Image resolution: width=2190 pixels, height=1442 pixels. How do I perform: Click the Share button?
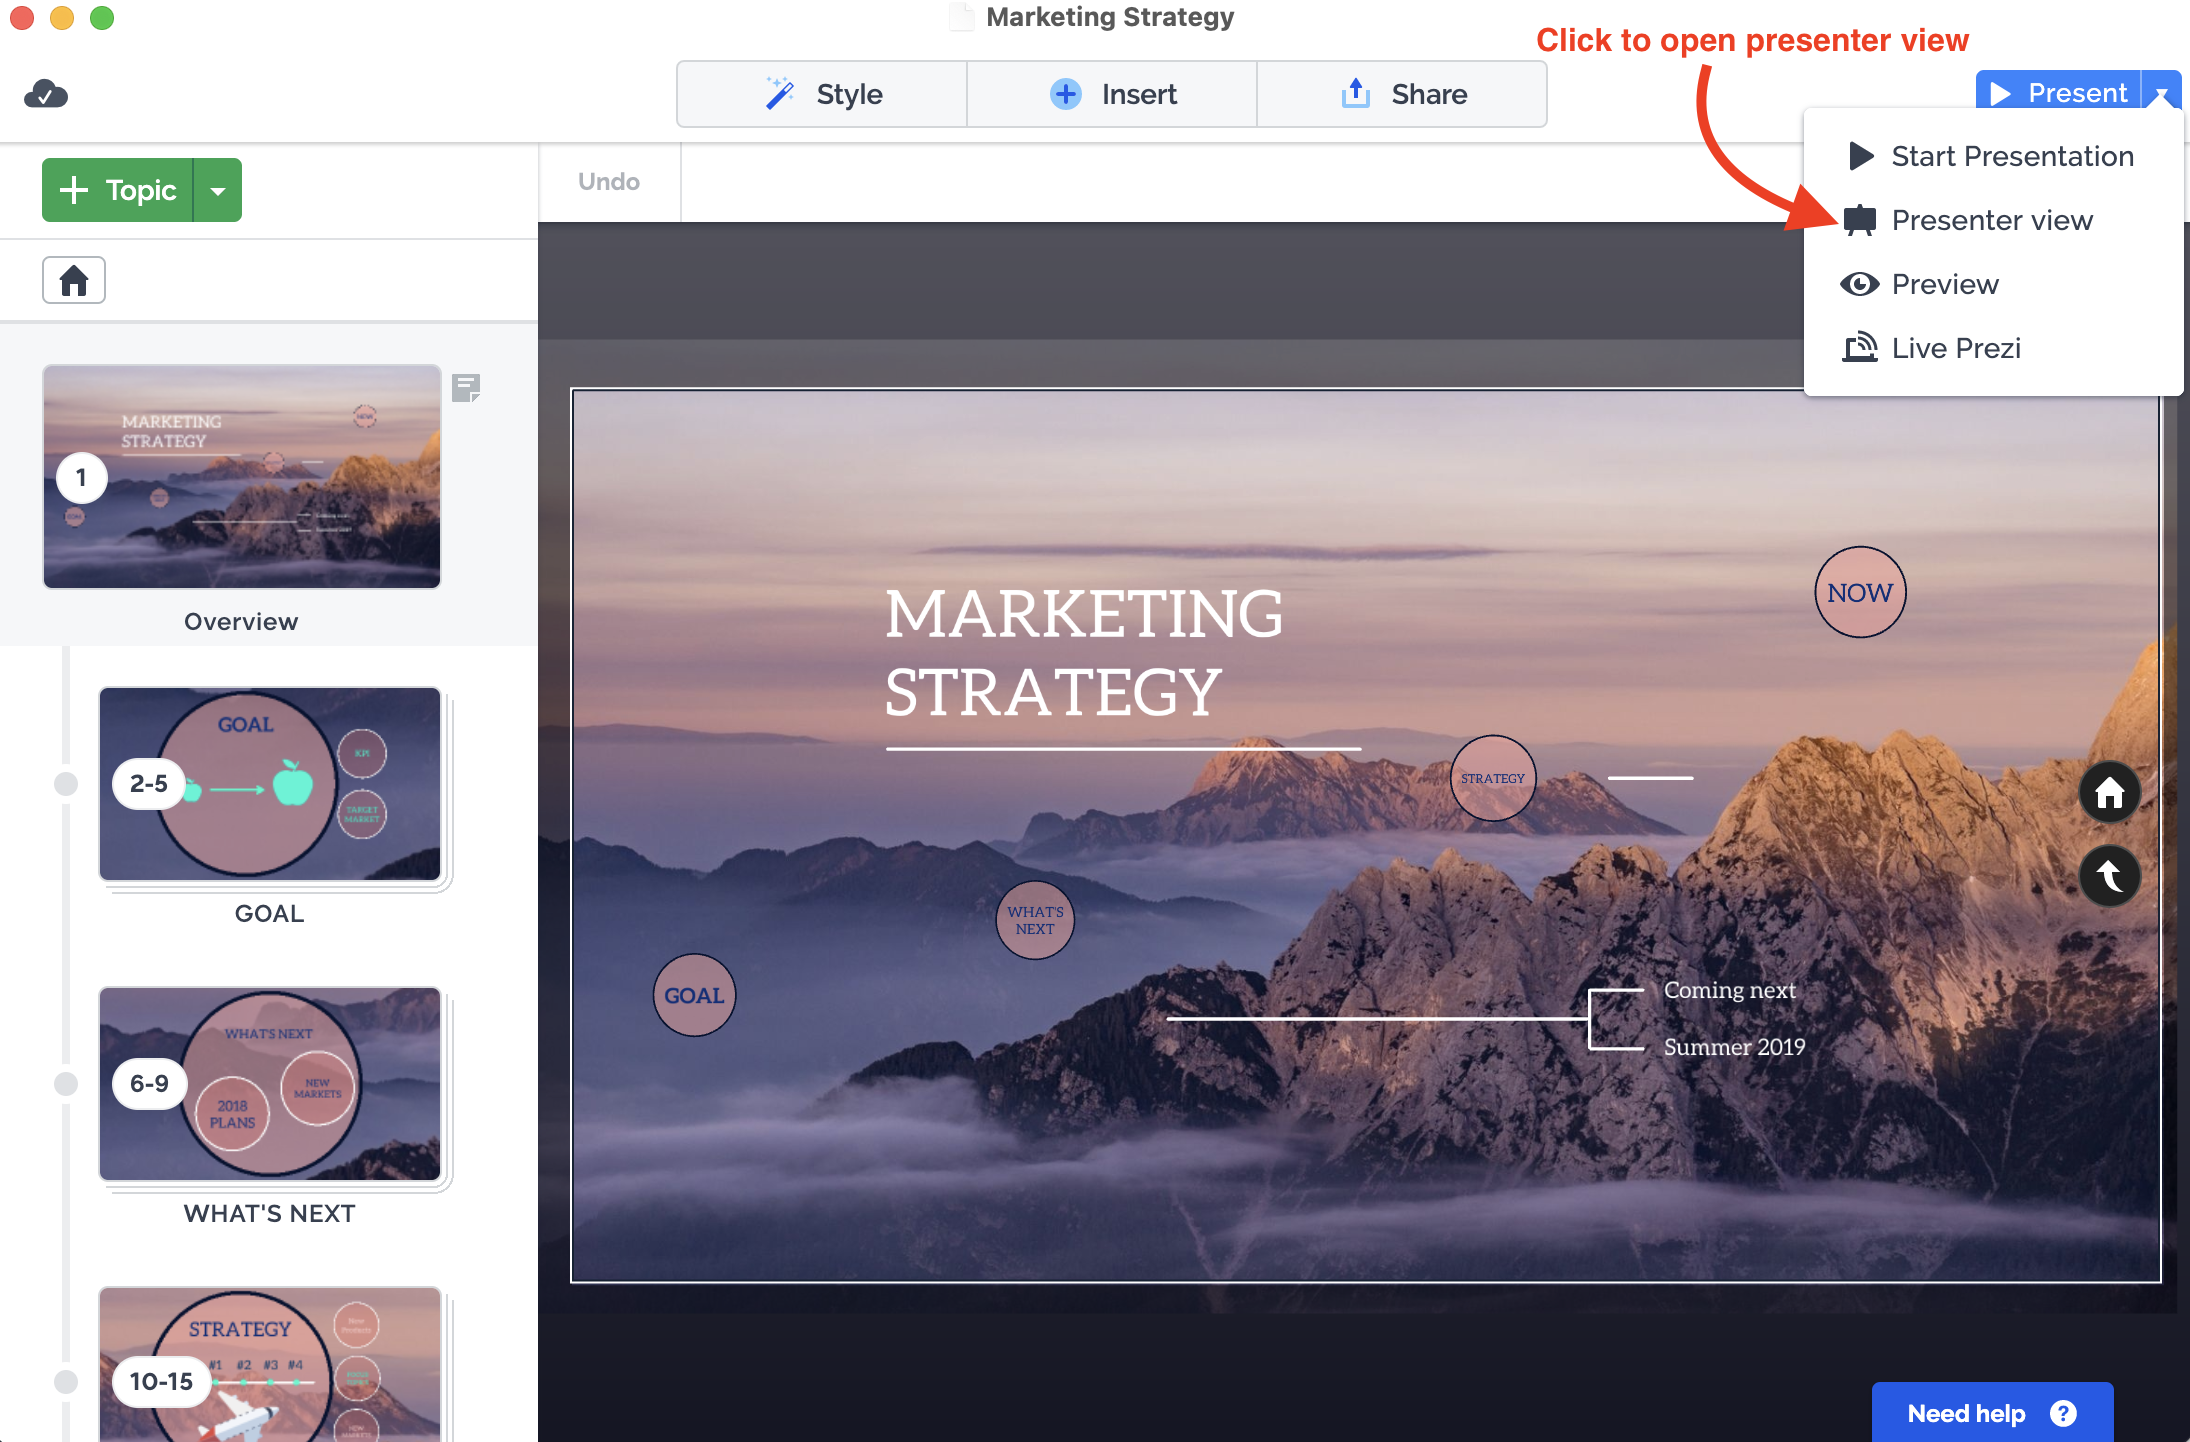coord(1402,94)
